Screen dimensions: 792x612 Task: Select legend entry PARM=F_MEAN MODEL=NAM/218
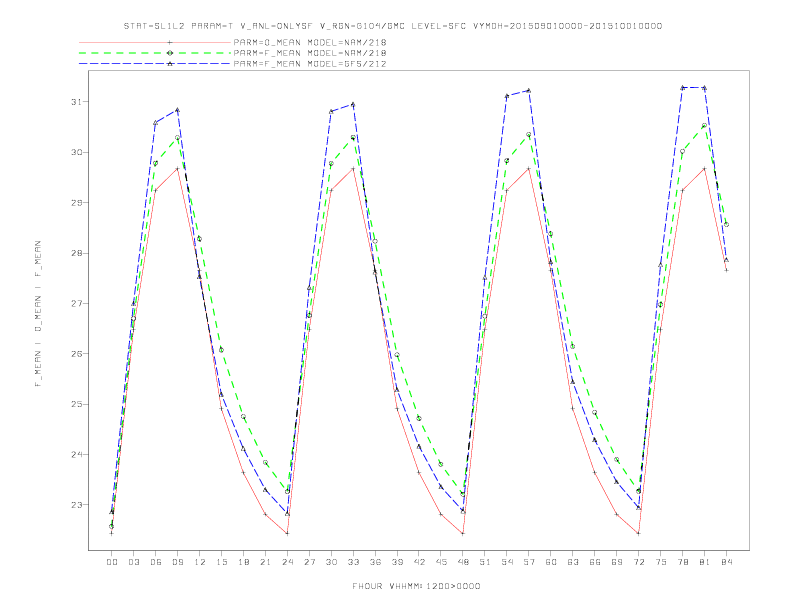coord(310,53)
